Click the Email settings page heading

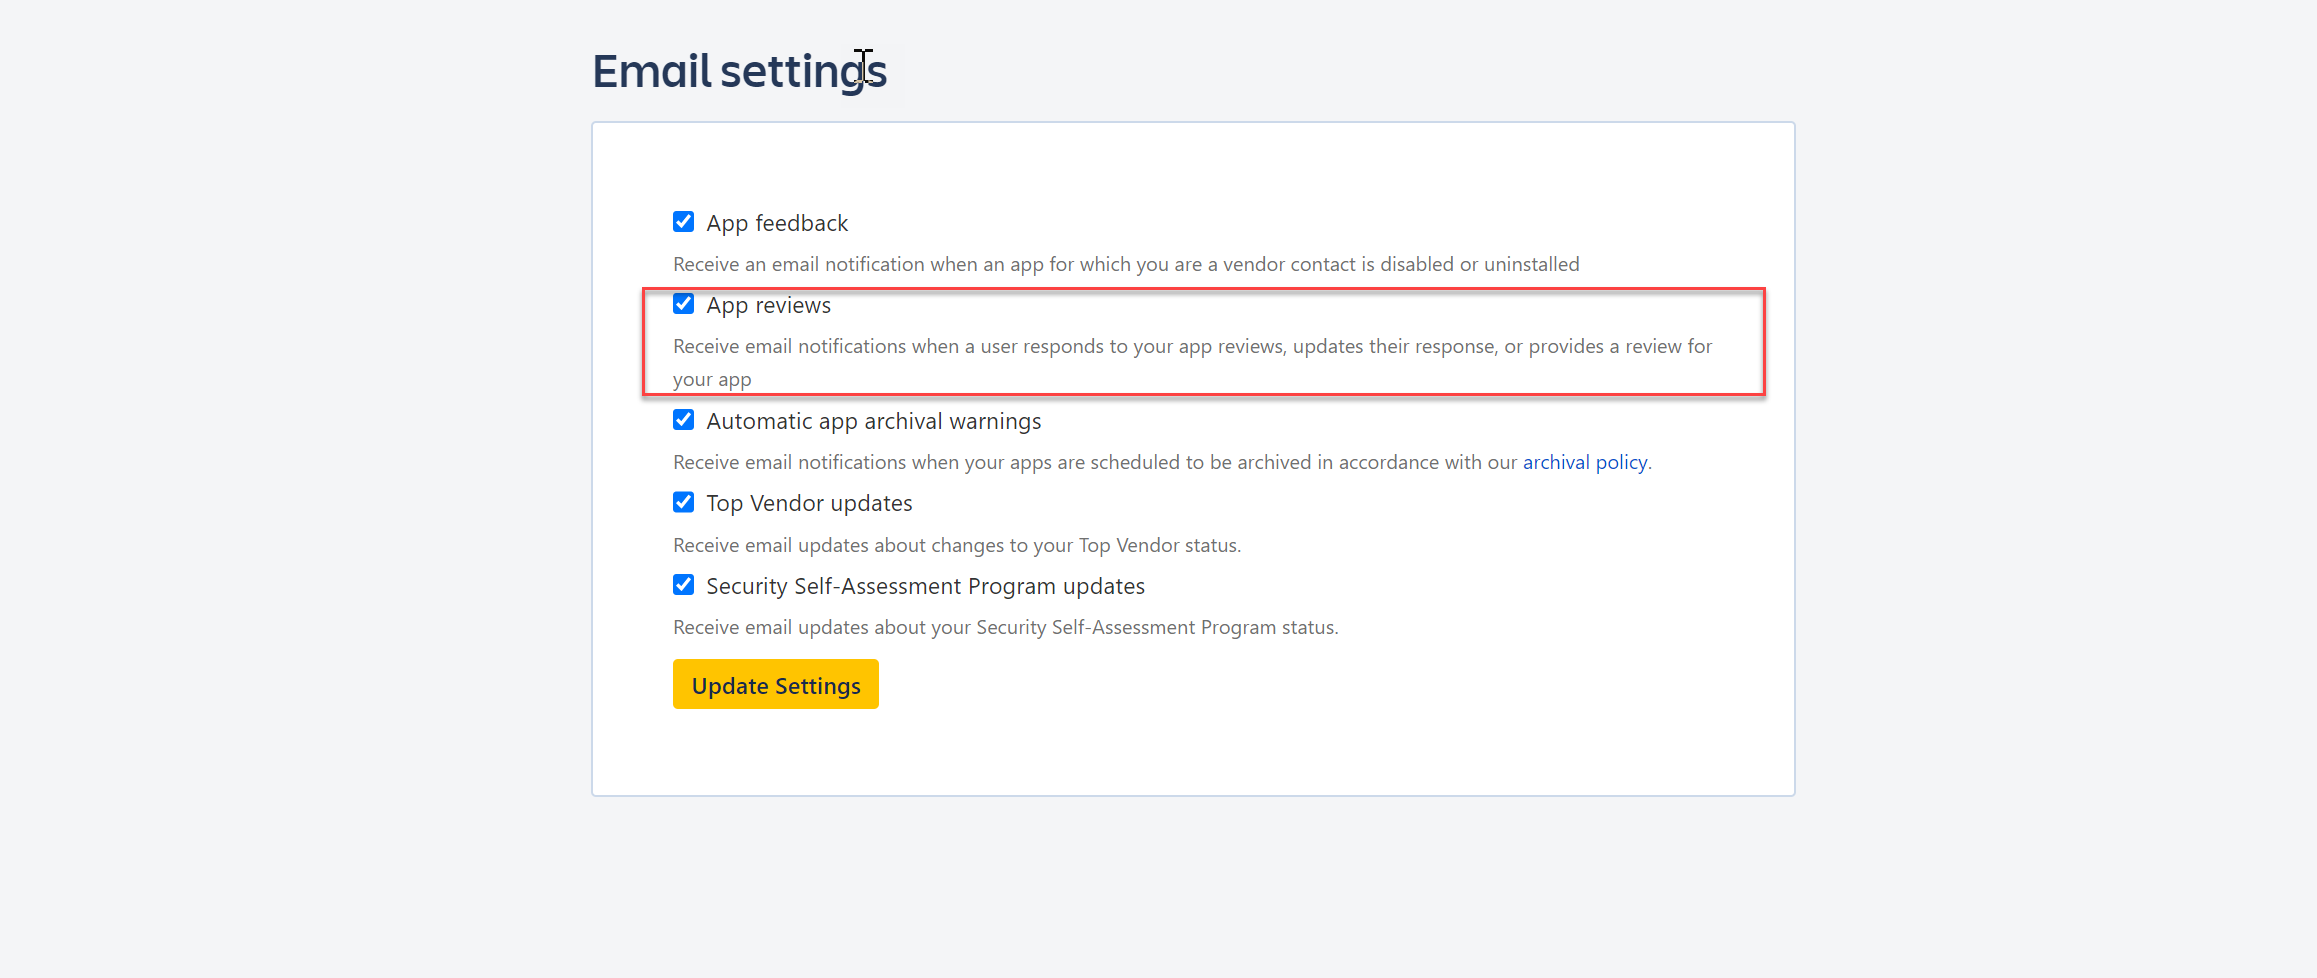(x=739, y=70)
